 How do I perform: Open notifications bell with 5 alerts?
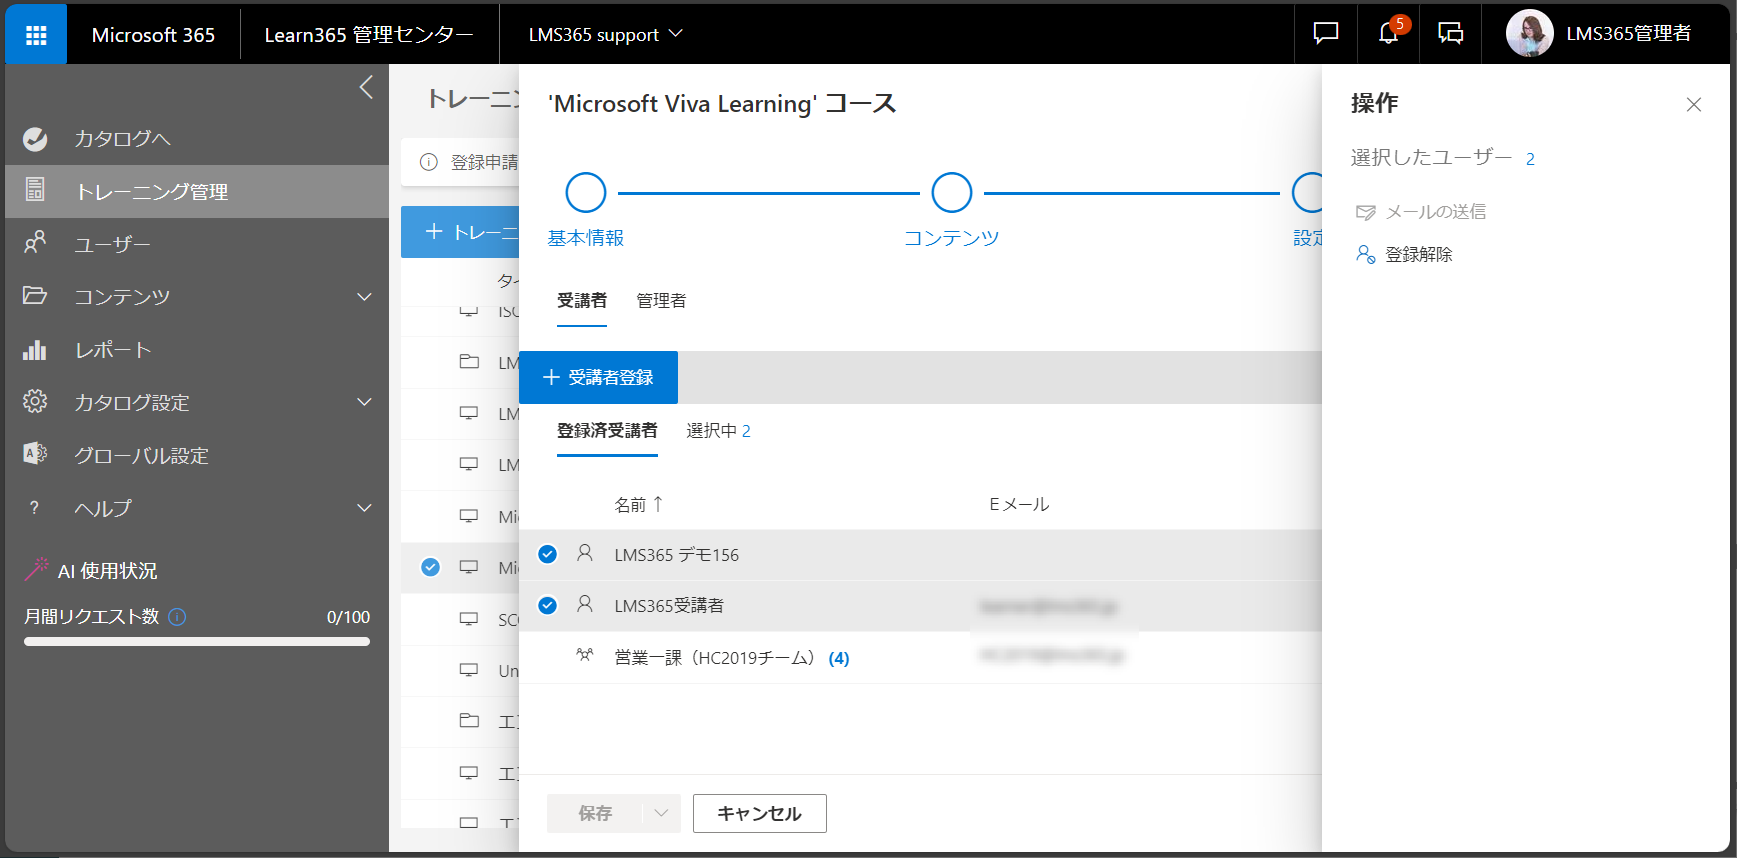click(x=1389, y=33)
